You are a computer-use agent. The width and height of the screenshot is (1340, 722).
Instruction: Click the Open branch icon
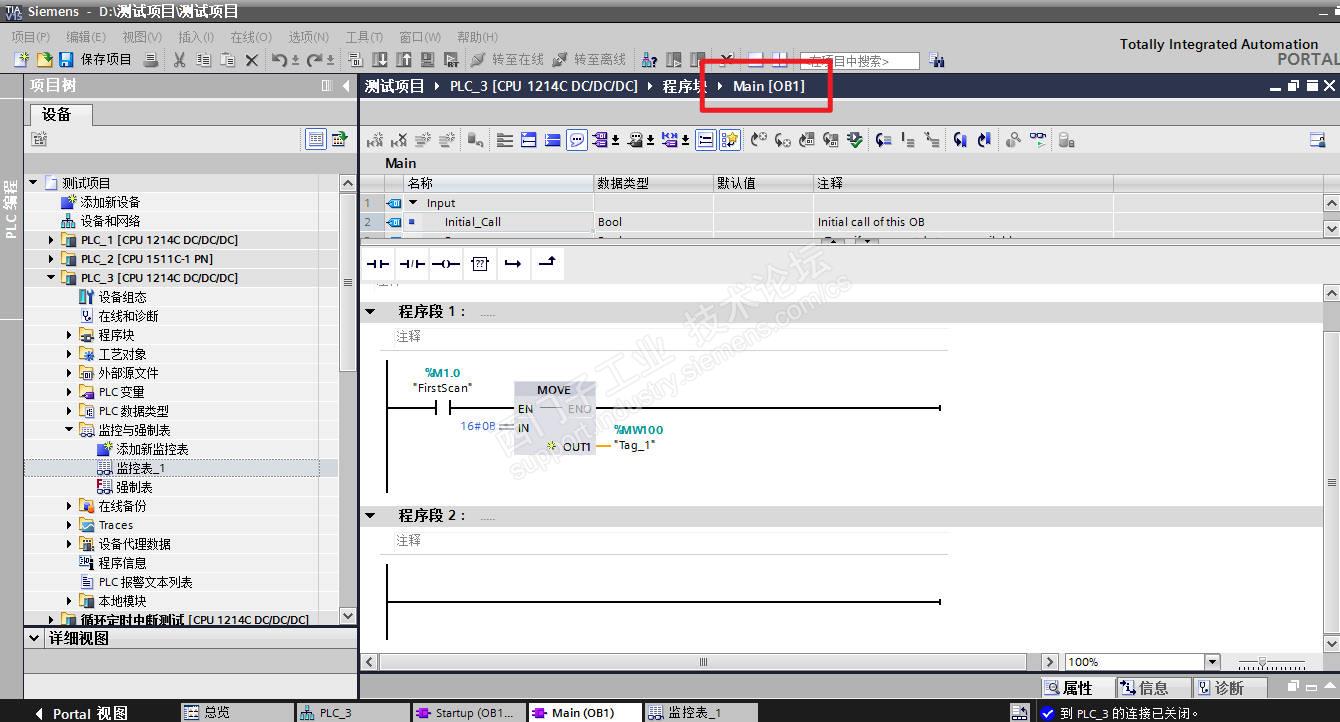(x=513, y=264)
